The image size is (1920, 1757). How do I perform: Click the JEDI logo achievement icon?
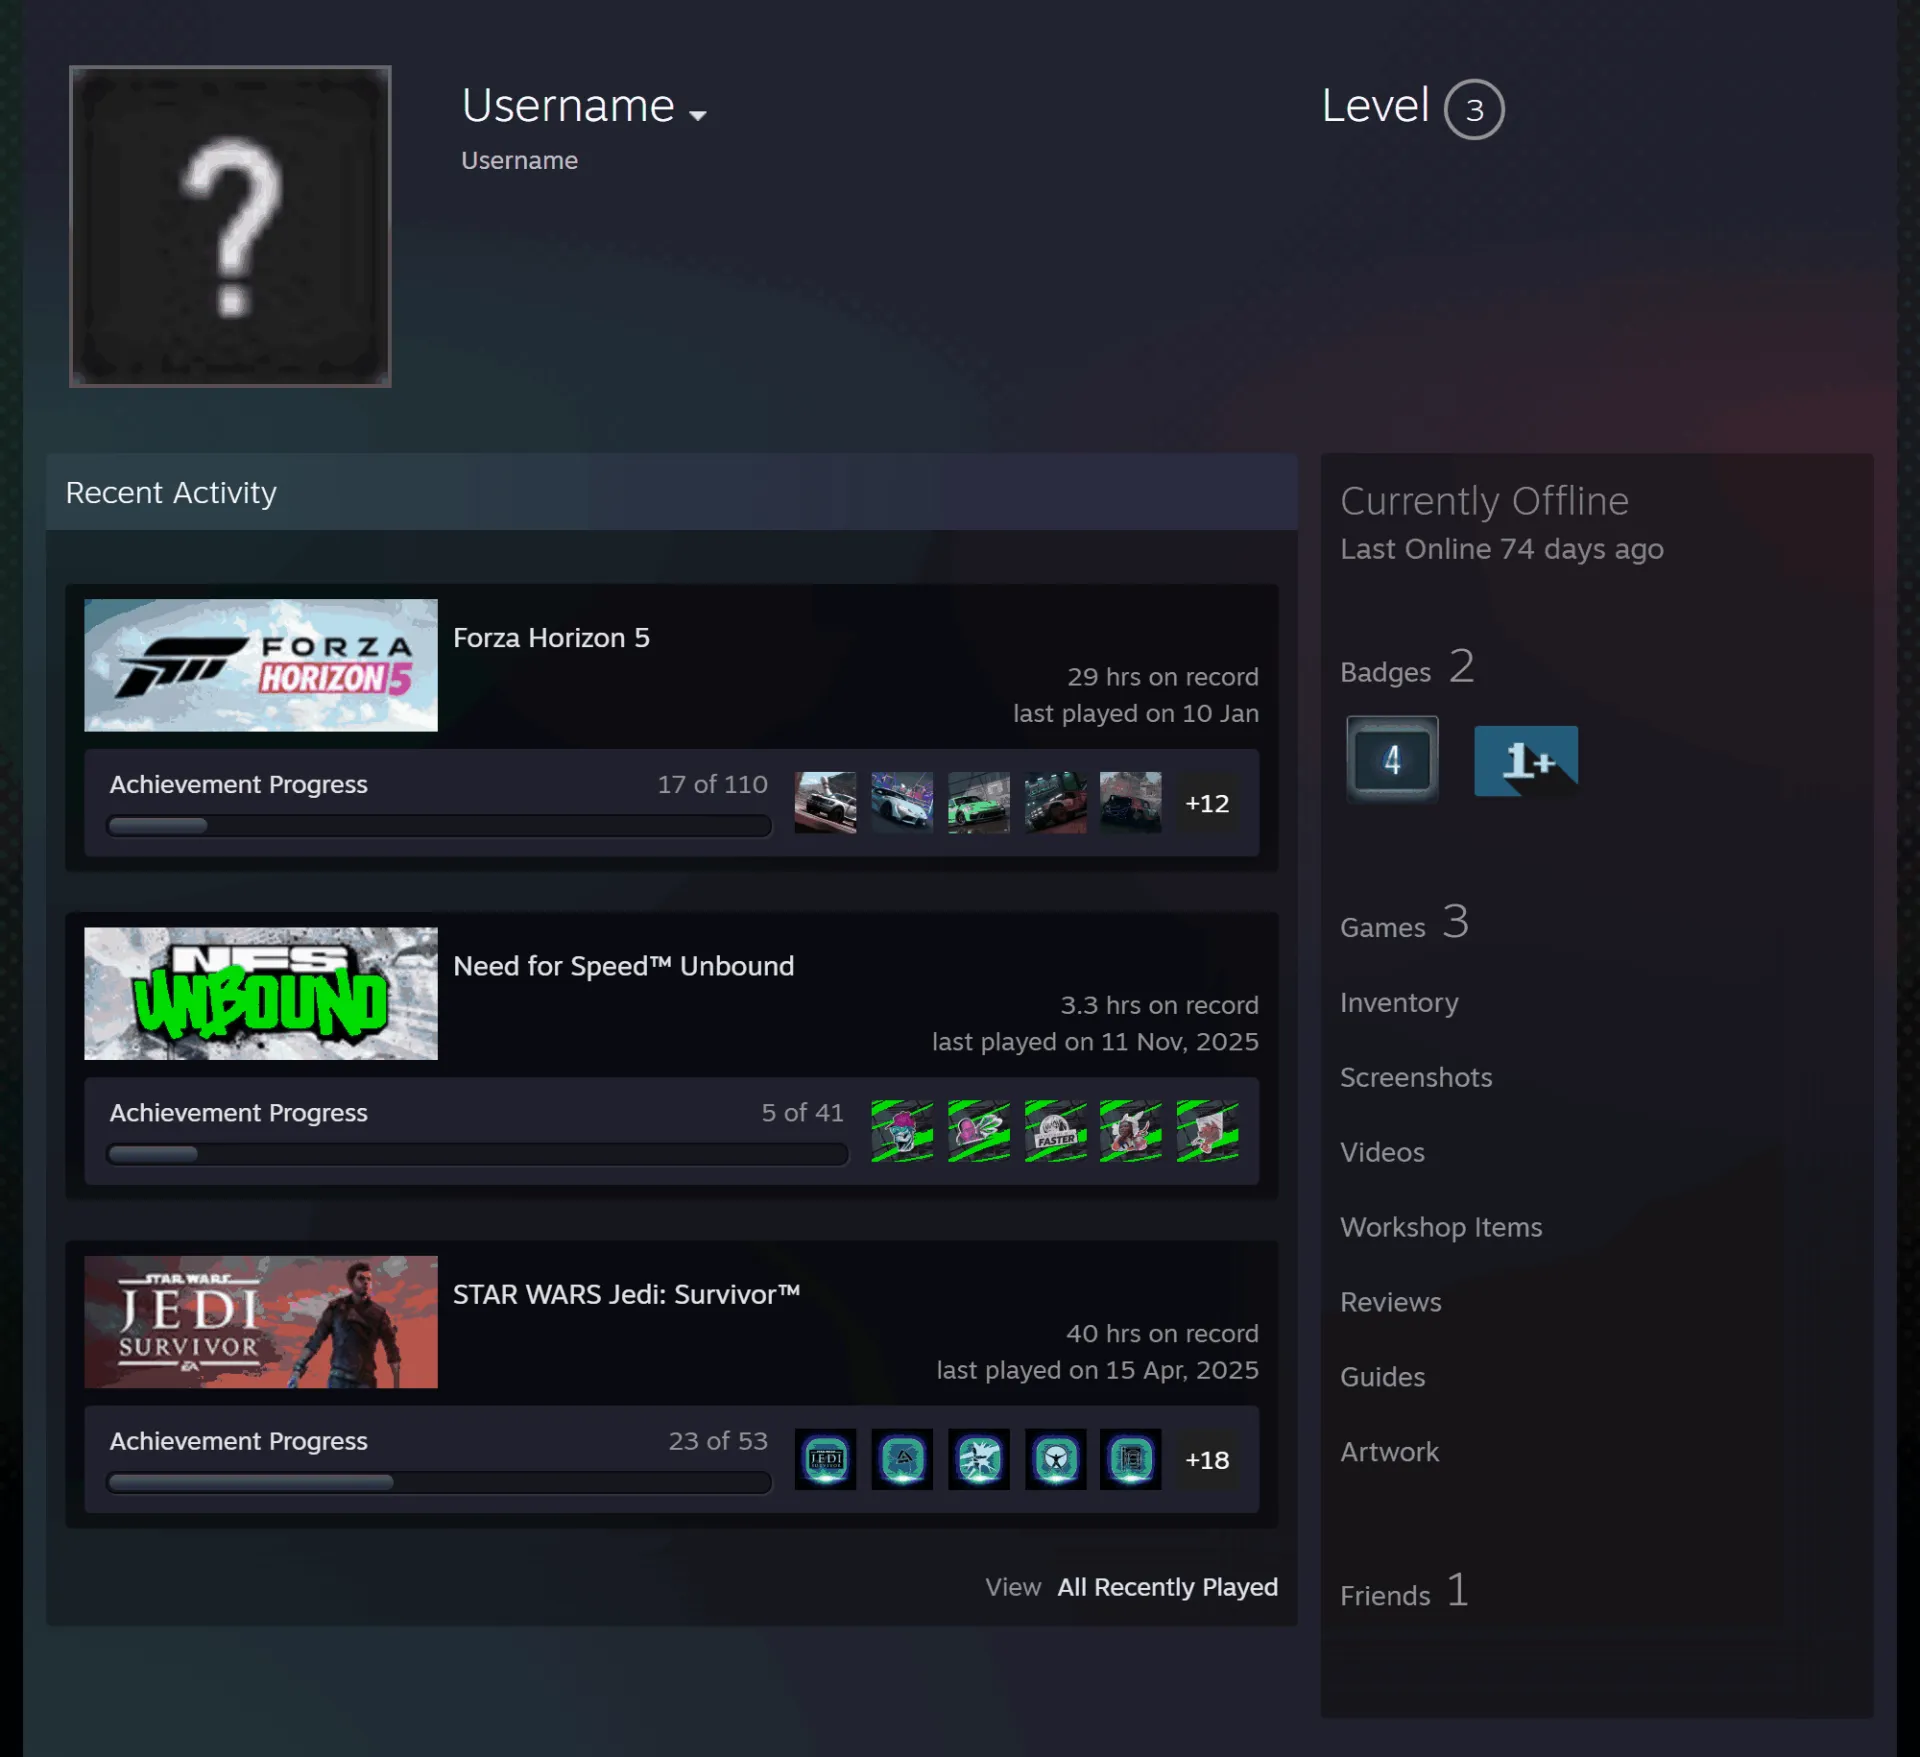point(826,1459)
